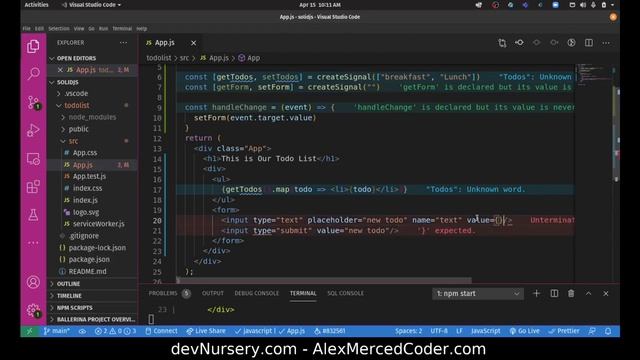Click Connect in status bar
The height and width of the screenshot is (360, 640).
pyautogui.click(x=161, y=331)
